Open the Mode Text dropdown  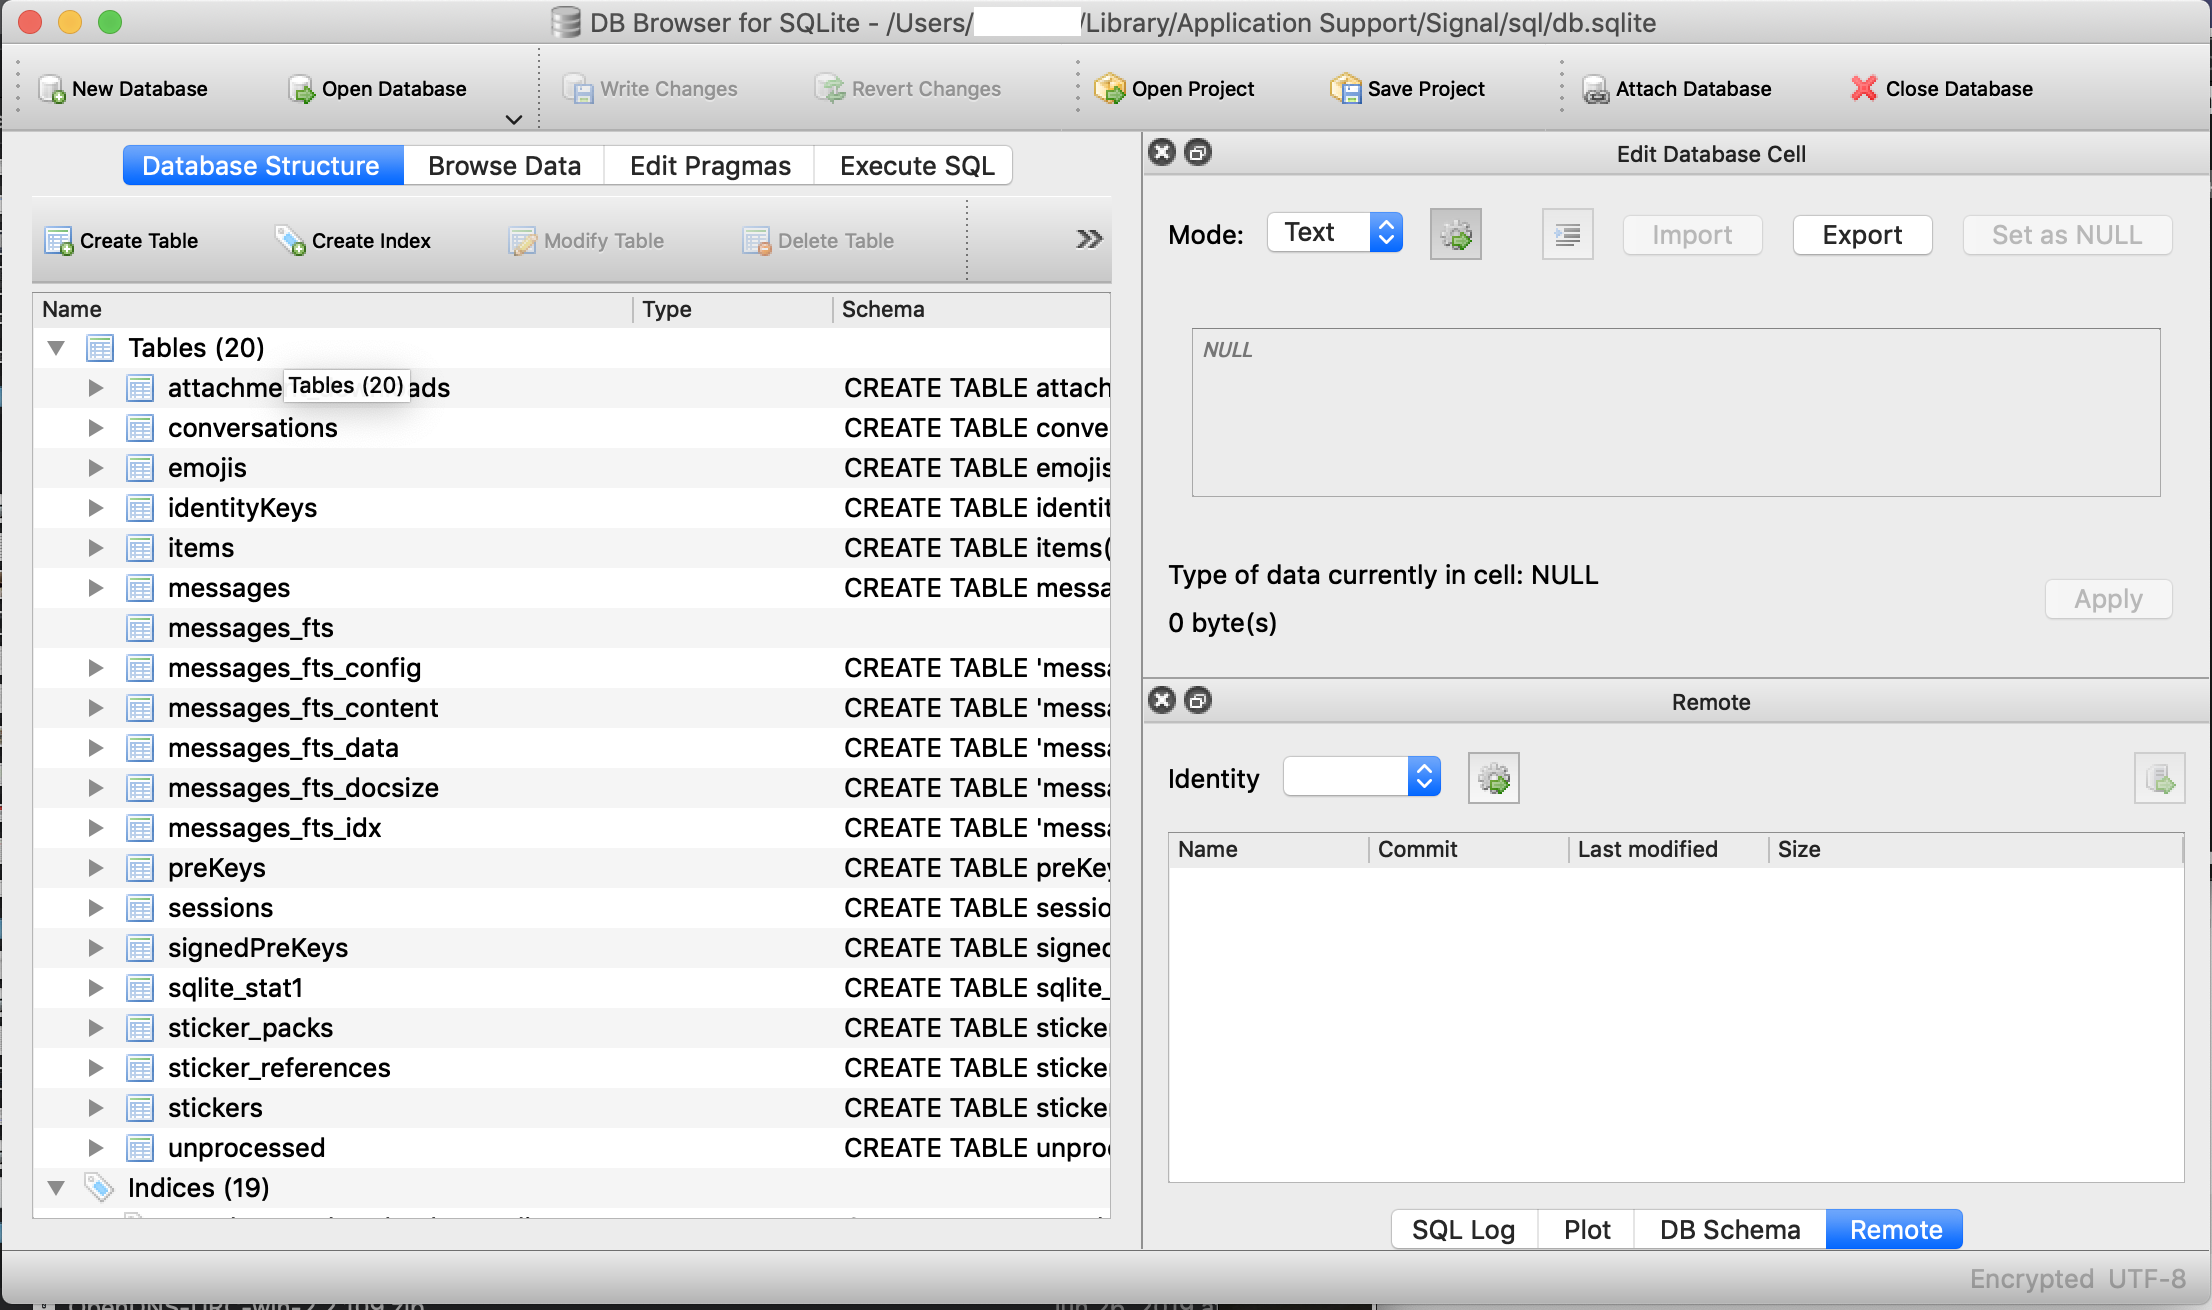pos(1335,233)
